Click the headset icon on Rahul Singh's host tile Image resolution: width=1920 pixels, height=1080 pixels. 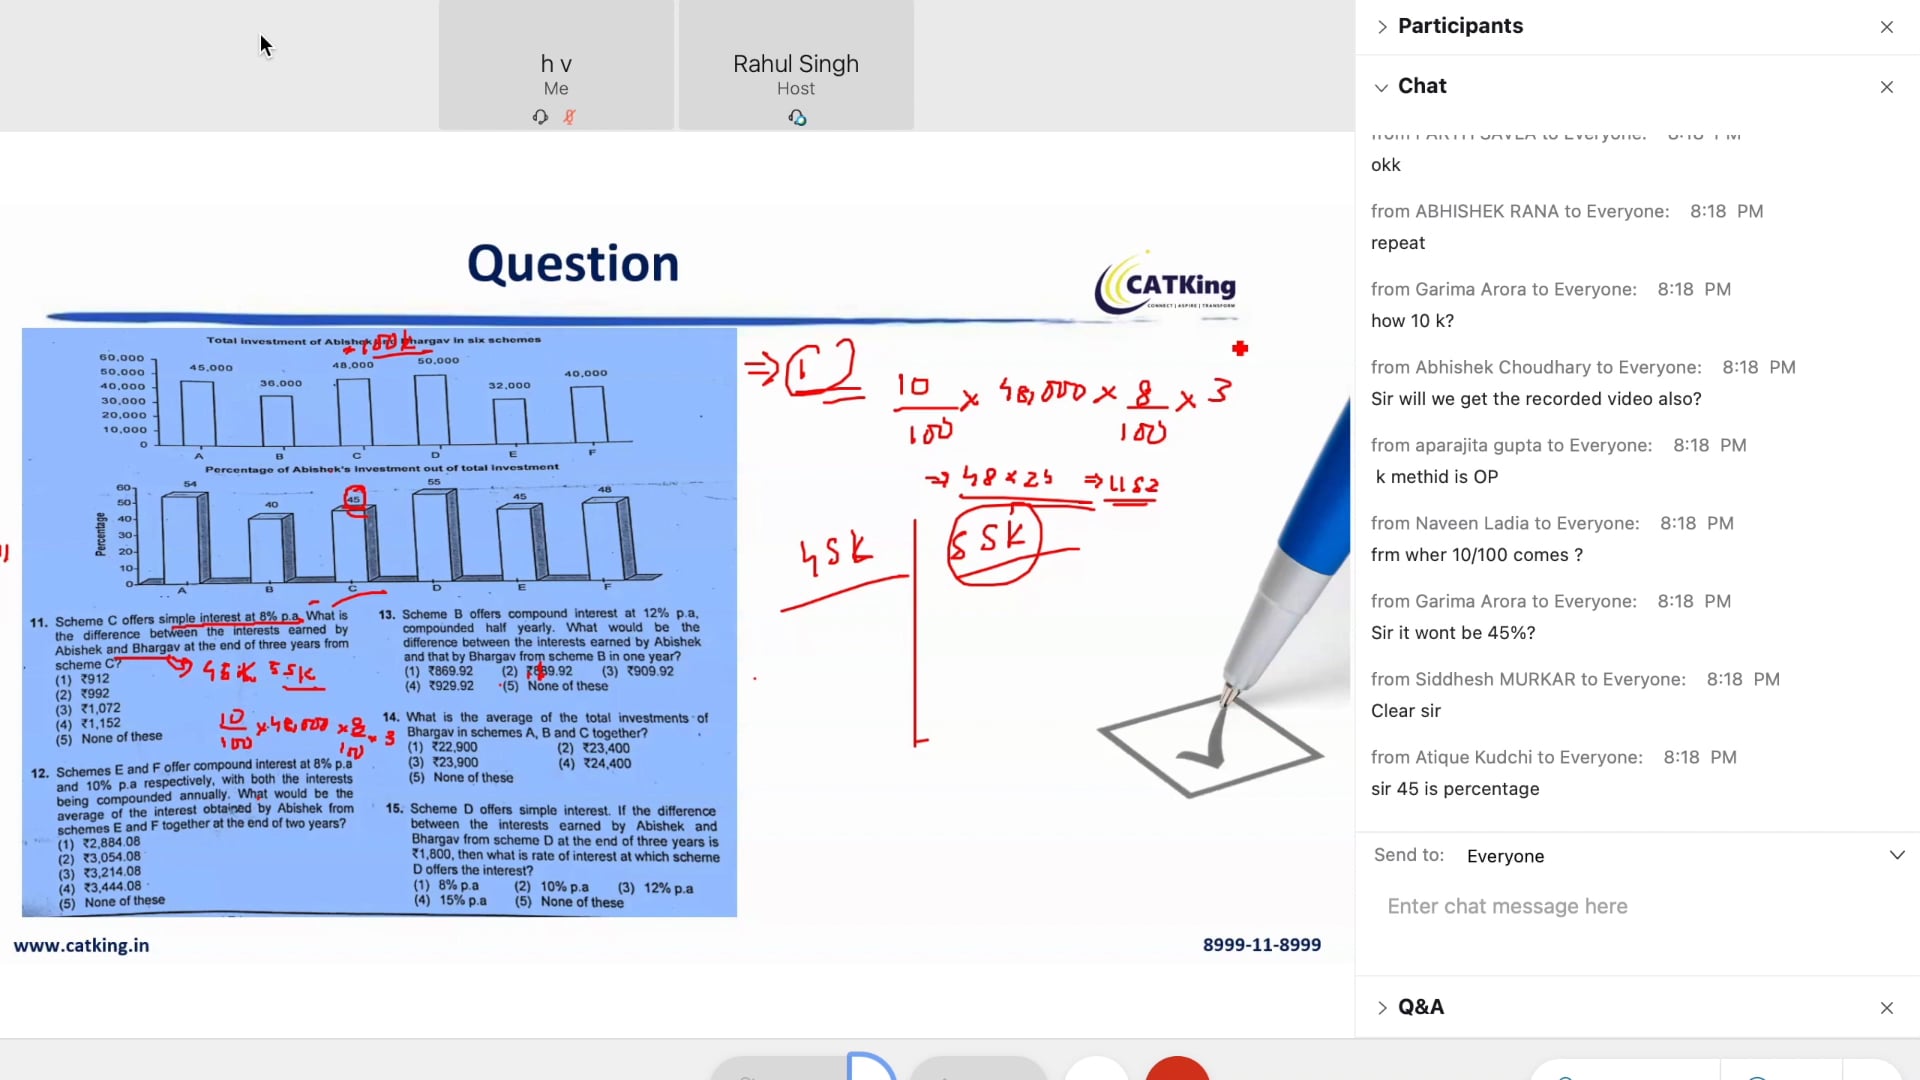pos(796,118)
